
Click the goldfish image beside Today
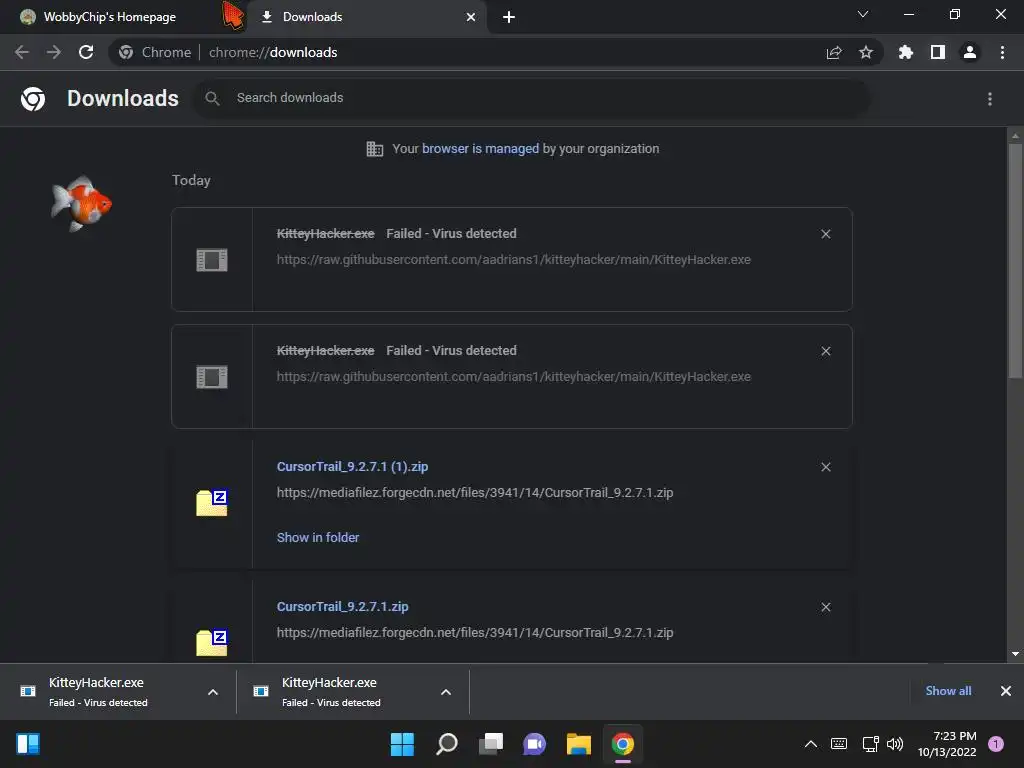(82, 203)
